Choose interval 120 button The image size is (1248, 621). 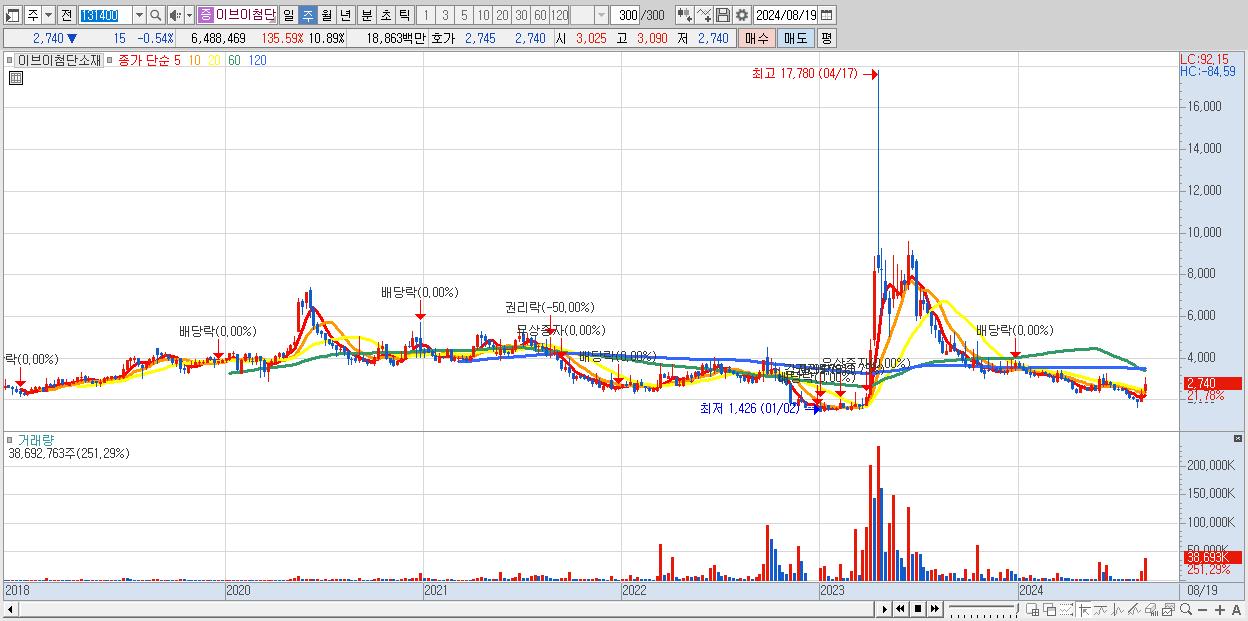tap(559, 15)
